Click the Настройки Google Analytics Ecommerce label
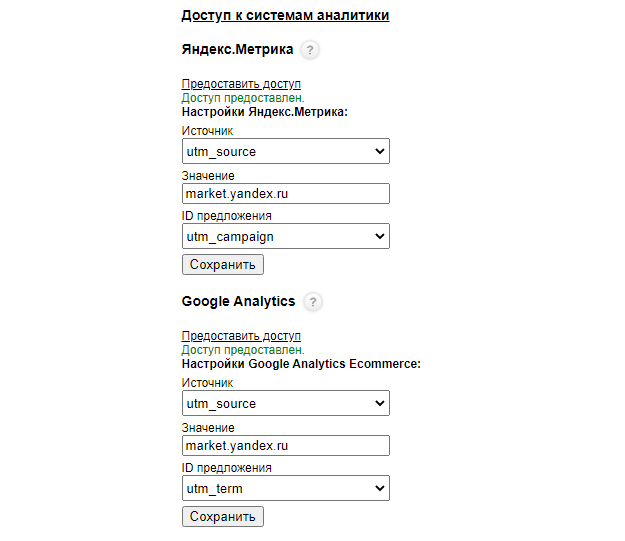This screenshot has width=625, height=541. pyautogui.click(x=301, y=364)
